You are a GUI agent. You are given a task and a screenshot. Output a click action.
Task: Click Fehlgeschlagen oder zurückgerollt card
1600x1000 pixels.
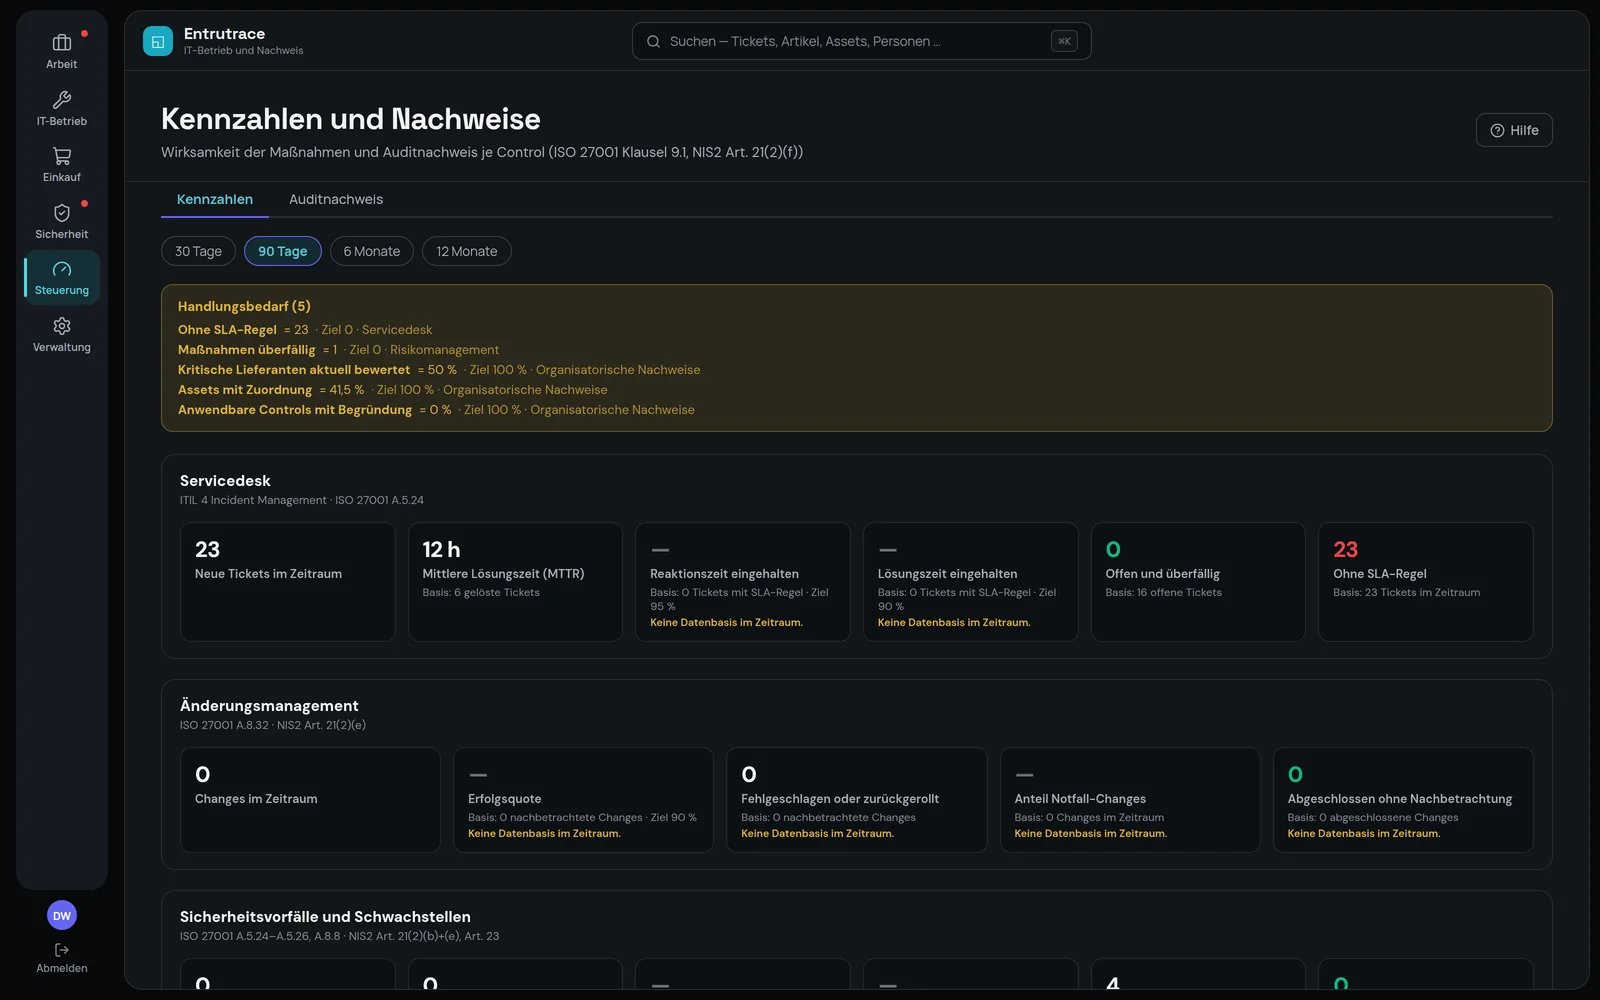[x=857, y=800]
